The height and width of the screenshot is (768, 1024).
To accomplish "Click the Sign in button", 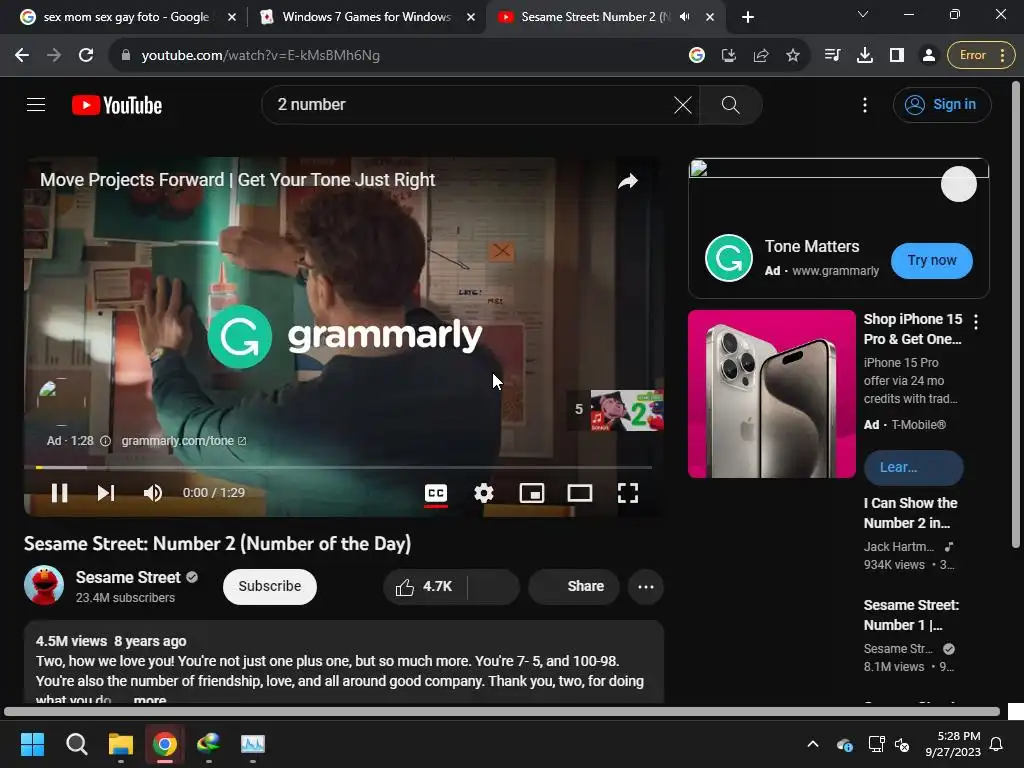I will click(x=942, y=104).
